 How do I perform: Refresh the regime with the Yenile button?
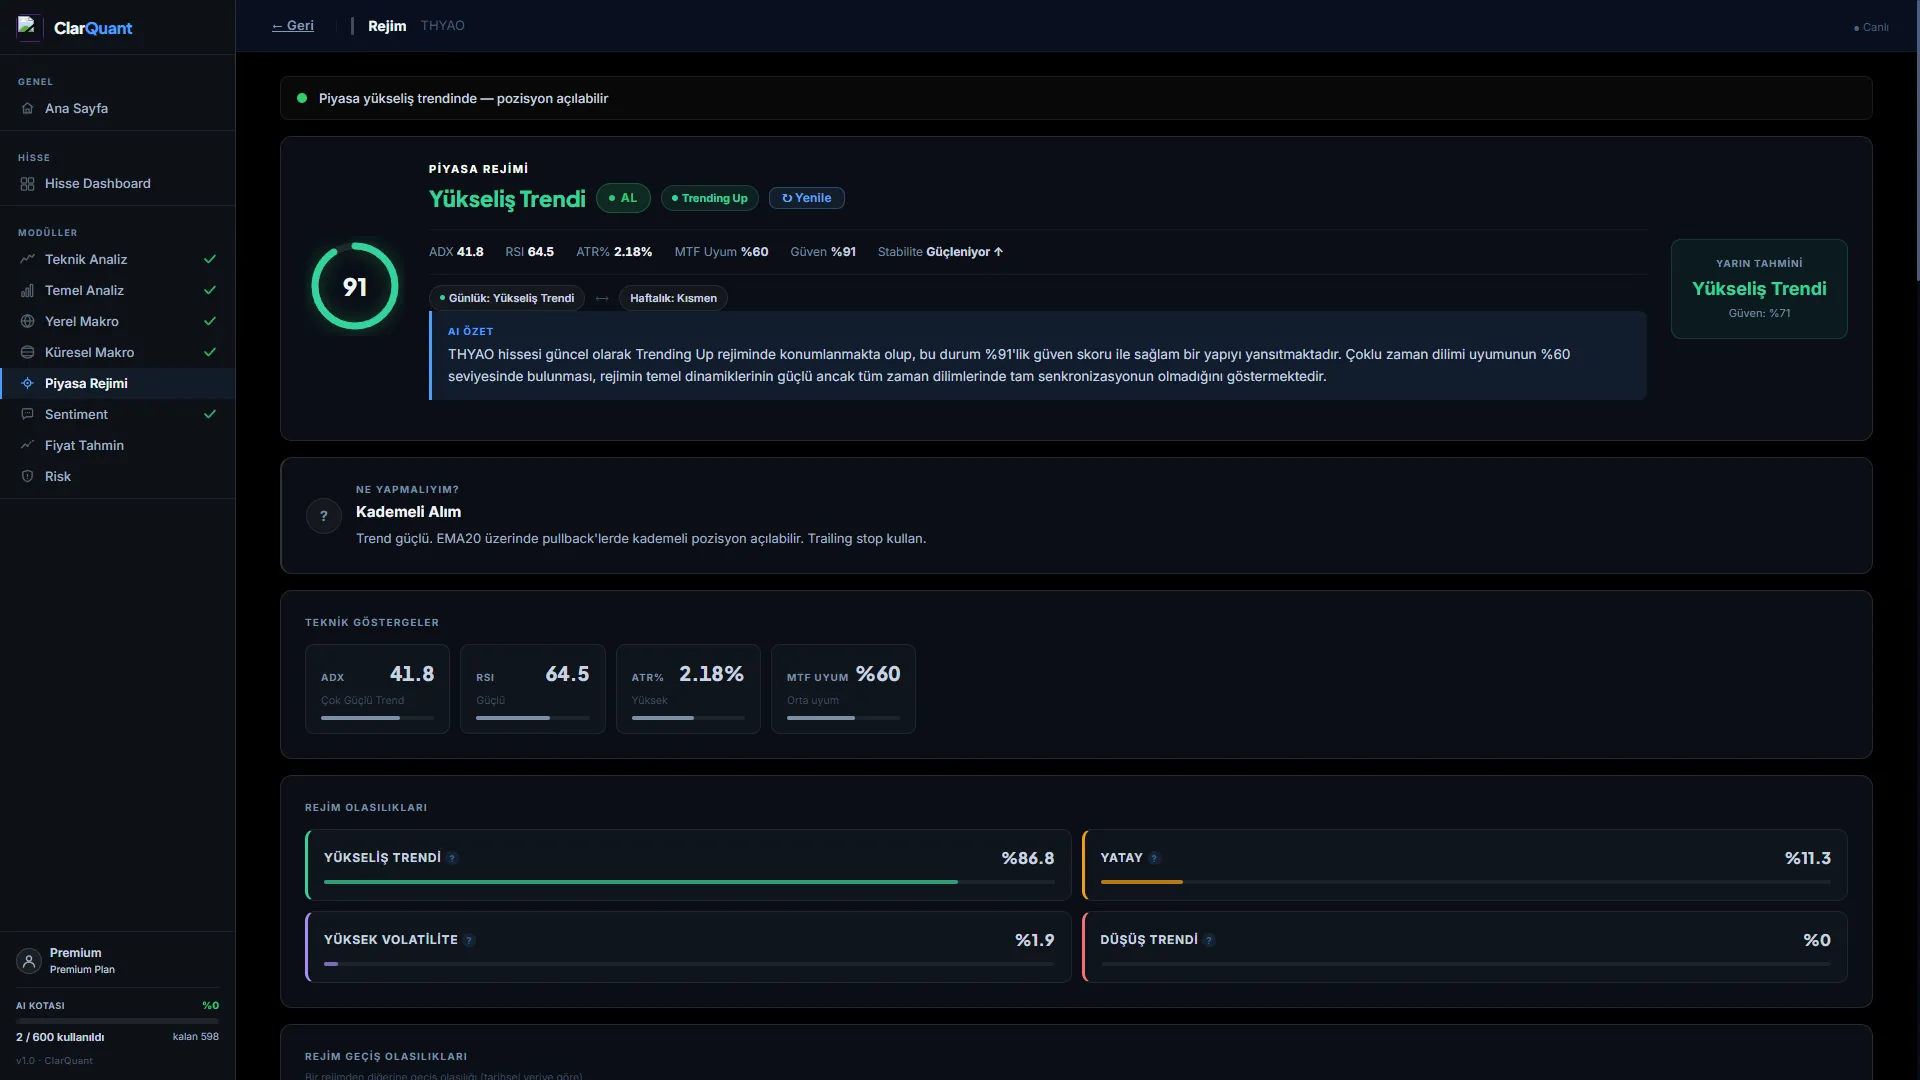click(807, 198)
